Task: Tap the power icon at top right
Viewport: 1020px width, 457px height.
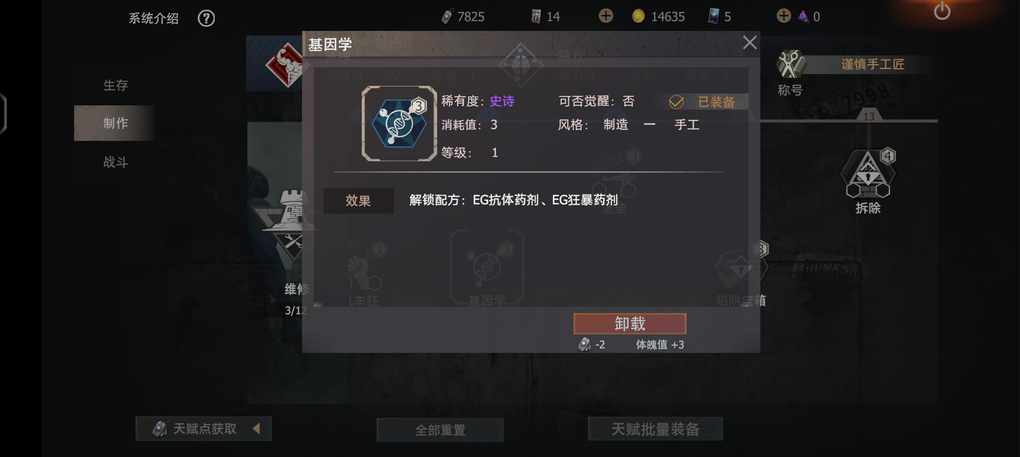Action: point(942,10)
